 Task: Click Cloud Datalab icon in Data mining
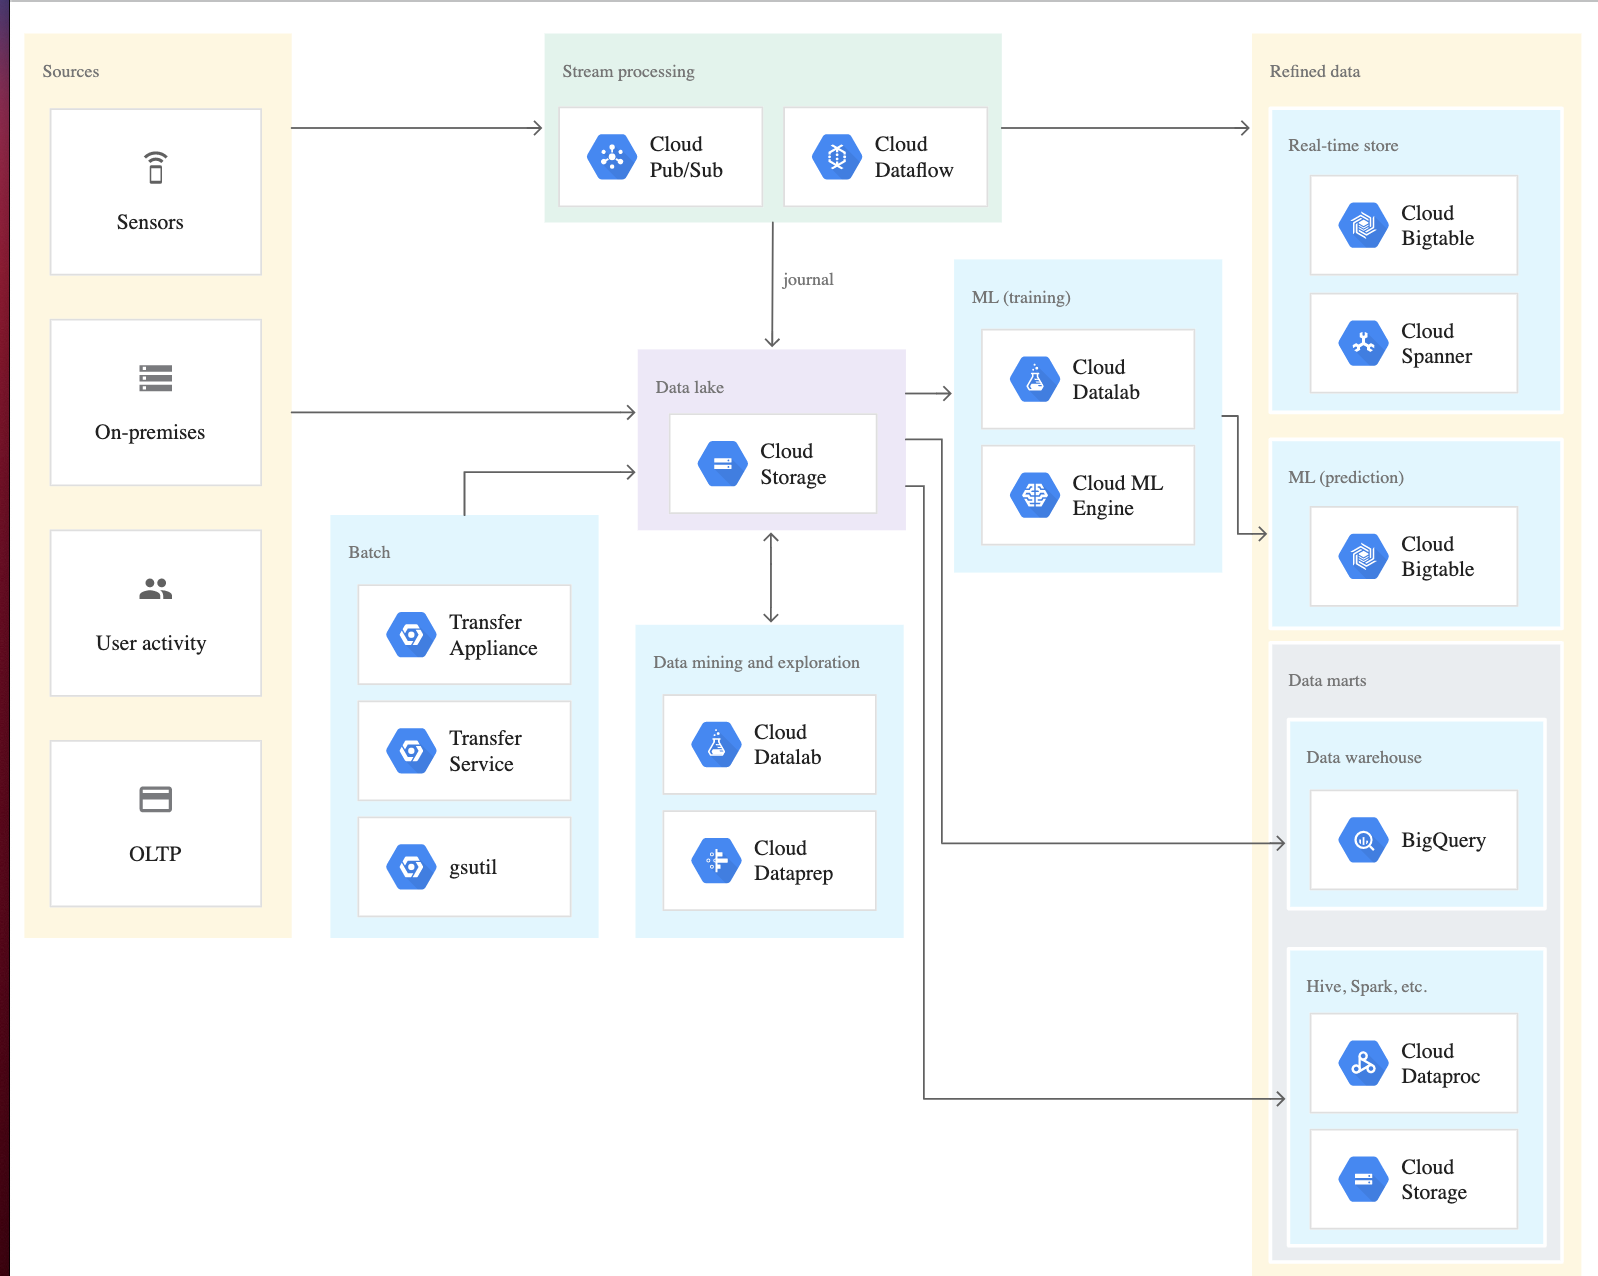click(716, 745)
